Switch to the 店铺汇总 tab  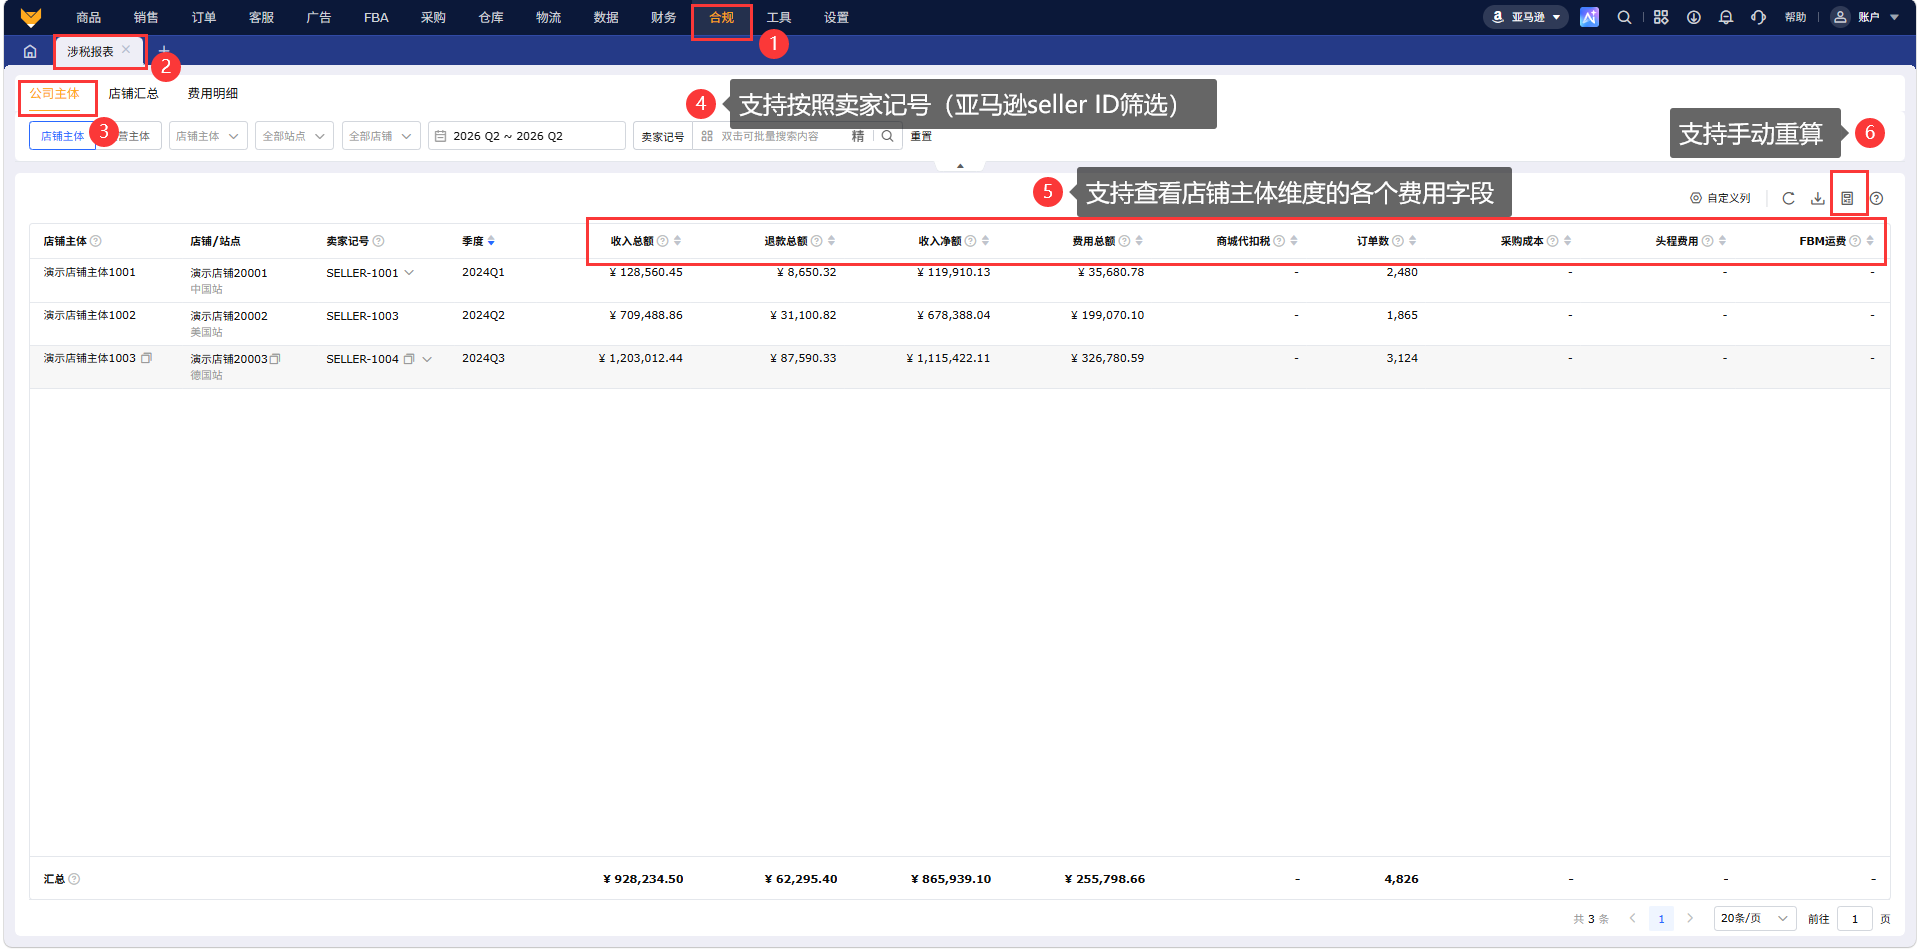click(x=133, y=94)
